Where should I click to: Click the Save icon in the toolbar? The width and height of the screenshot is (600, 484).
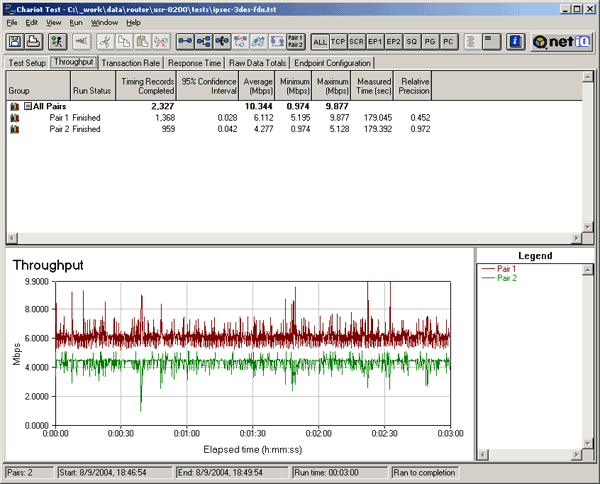16,41
